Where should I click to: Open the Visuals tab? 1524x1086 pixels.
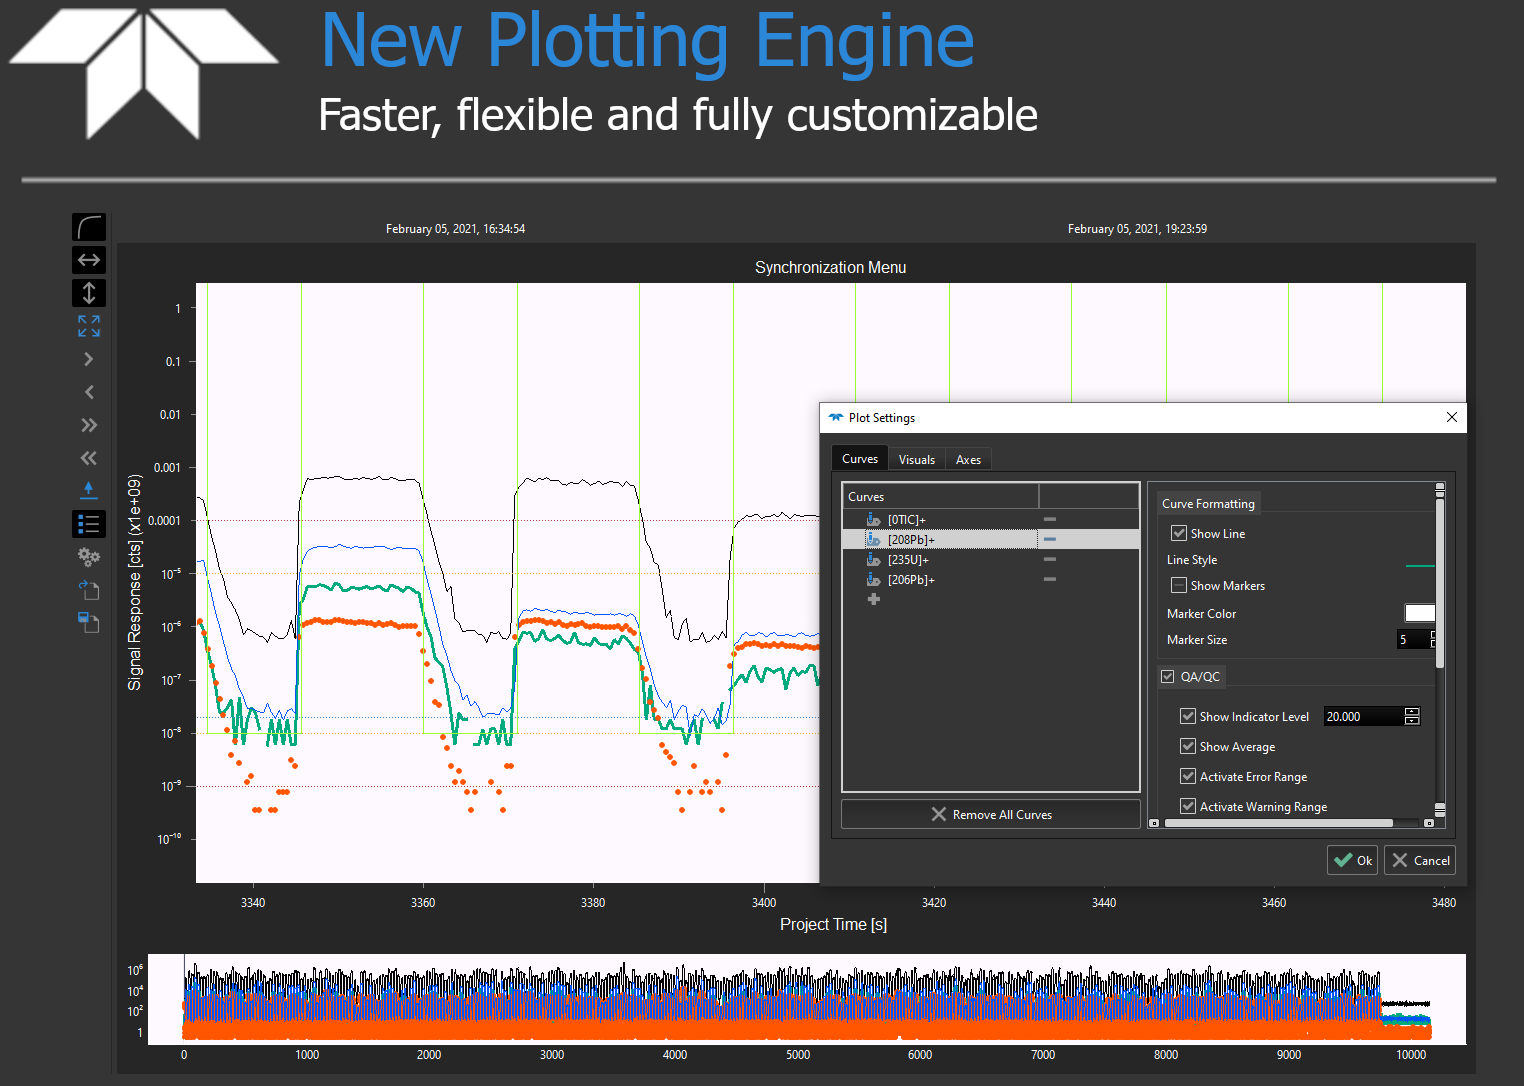point(917,460)
